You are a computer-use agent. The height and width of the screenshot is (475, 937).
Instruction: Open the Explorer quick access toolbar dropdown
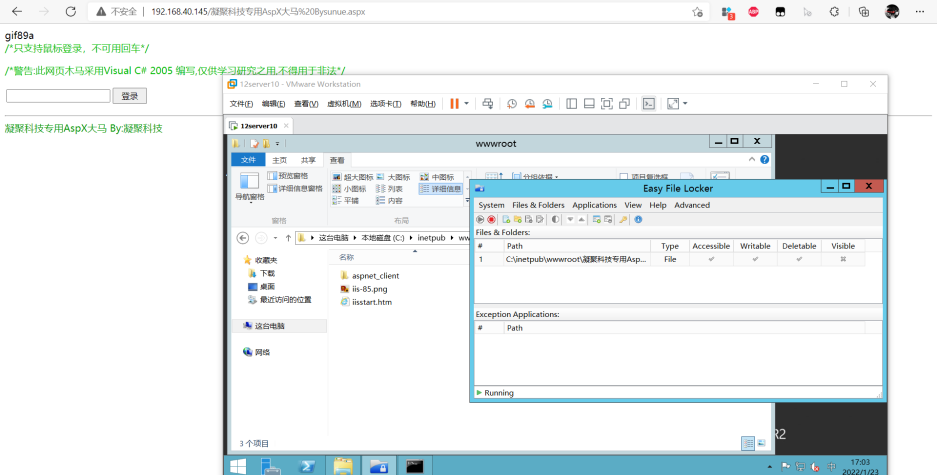click(x=277, y=143)
